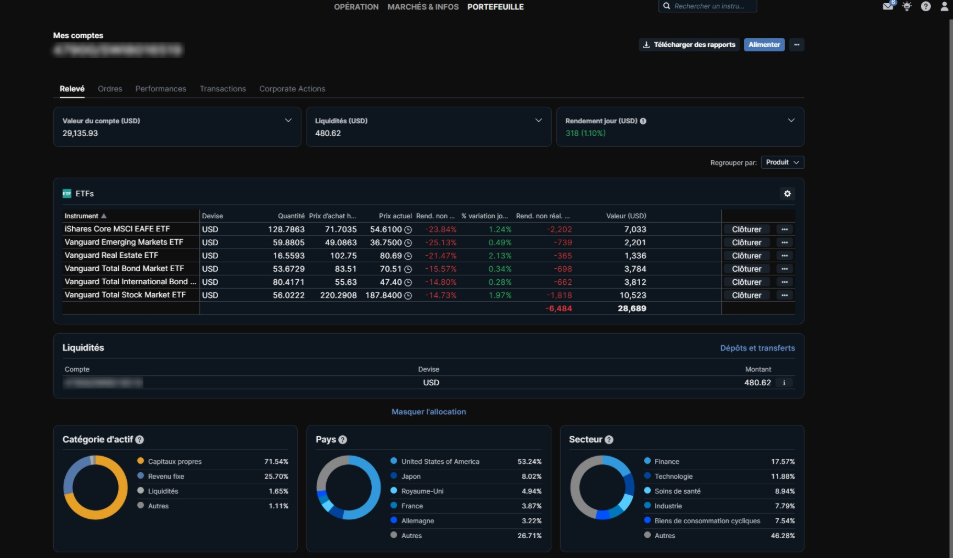Click help icon next to Catégorie d'actif
The height and width of the screenshot is (558, 953).
139,440
